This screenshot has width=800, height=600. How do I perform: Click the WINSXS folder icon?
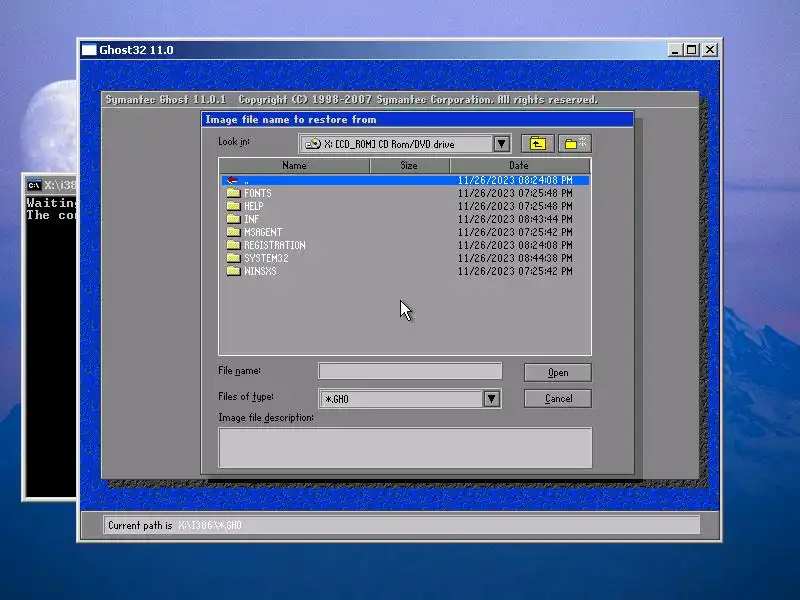click(233, 270)
